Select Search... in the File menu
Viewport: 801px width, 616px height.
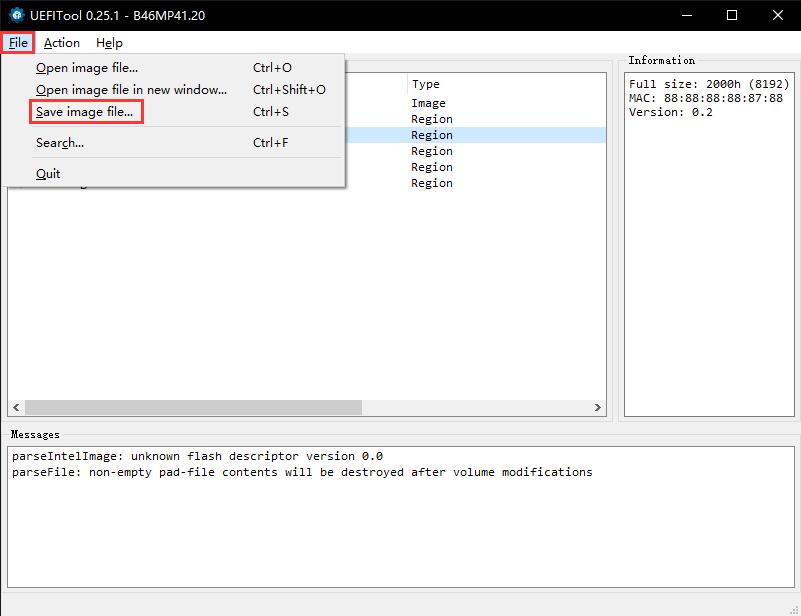click(x=60, y=143)
